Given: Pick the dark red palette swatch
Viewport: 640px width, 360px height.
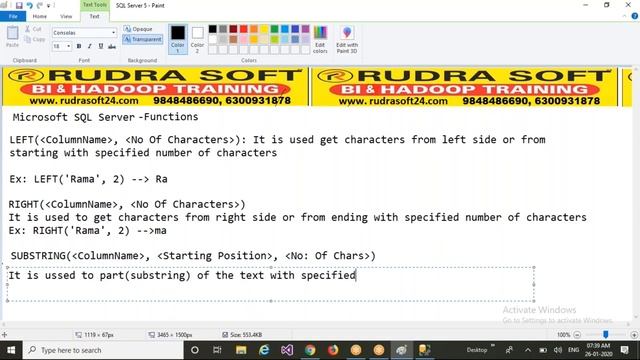Looking at the screenshot, I should point(233,29).
